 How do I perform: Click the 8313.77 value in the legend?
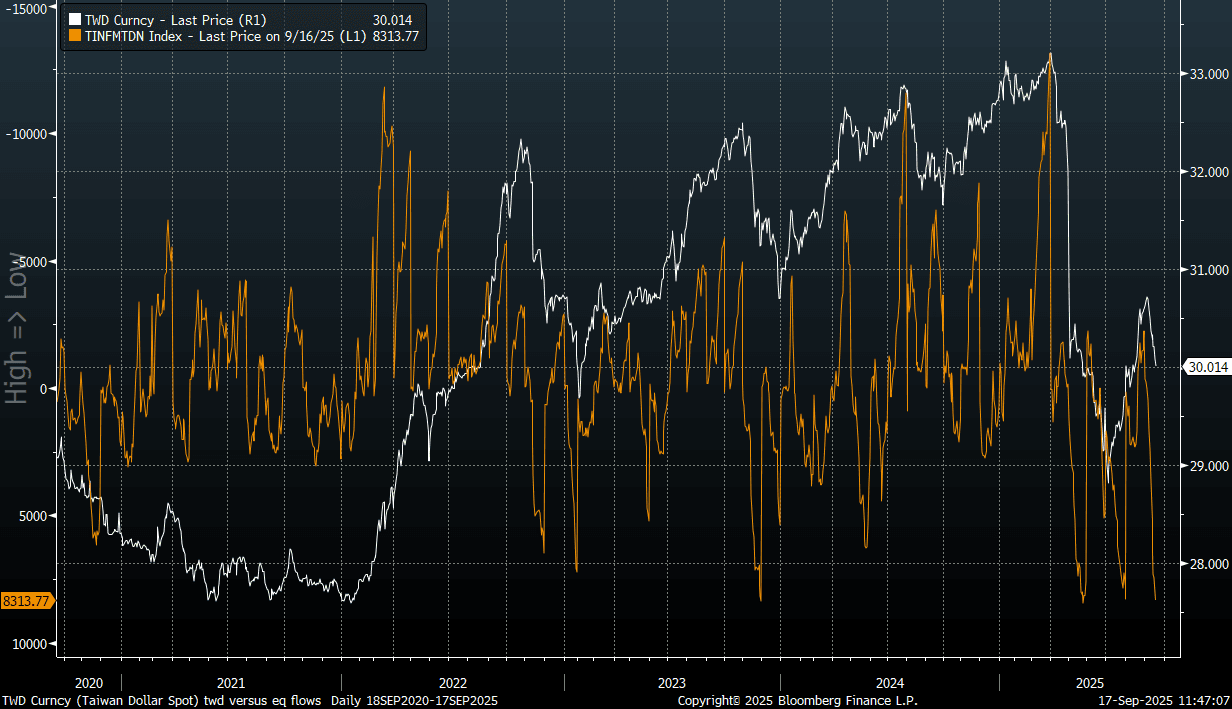point(393,36)
